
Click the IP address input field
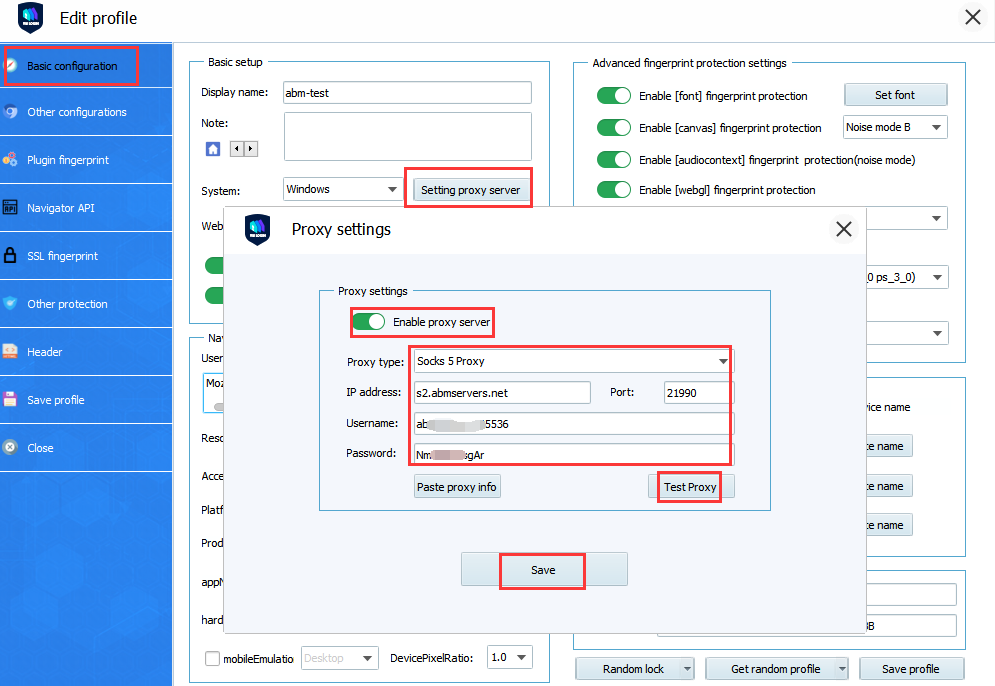click(502, 393)
